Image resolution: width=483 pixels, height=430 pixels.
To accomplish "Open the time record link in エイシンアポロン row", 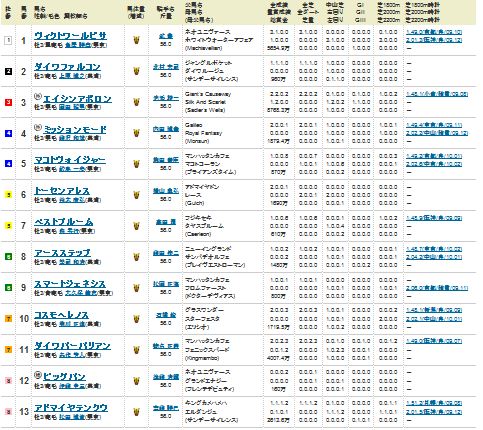I will tap(437, 94).
